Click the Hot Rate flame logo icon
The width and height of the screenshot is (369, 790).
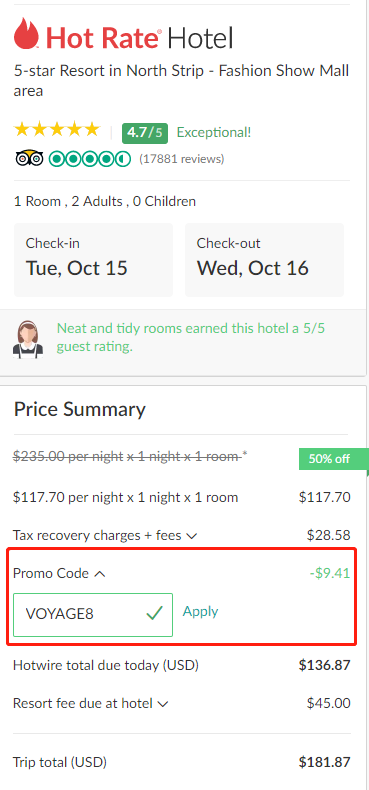point(27,33)
